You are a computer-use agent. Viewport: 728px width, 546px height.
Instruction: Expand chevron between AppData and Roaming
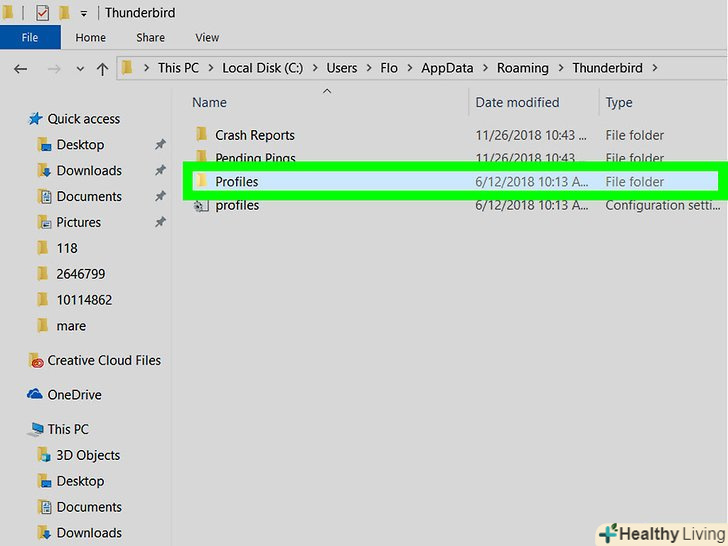pyautogui.click(x=485, y=68)
